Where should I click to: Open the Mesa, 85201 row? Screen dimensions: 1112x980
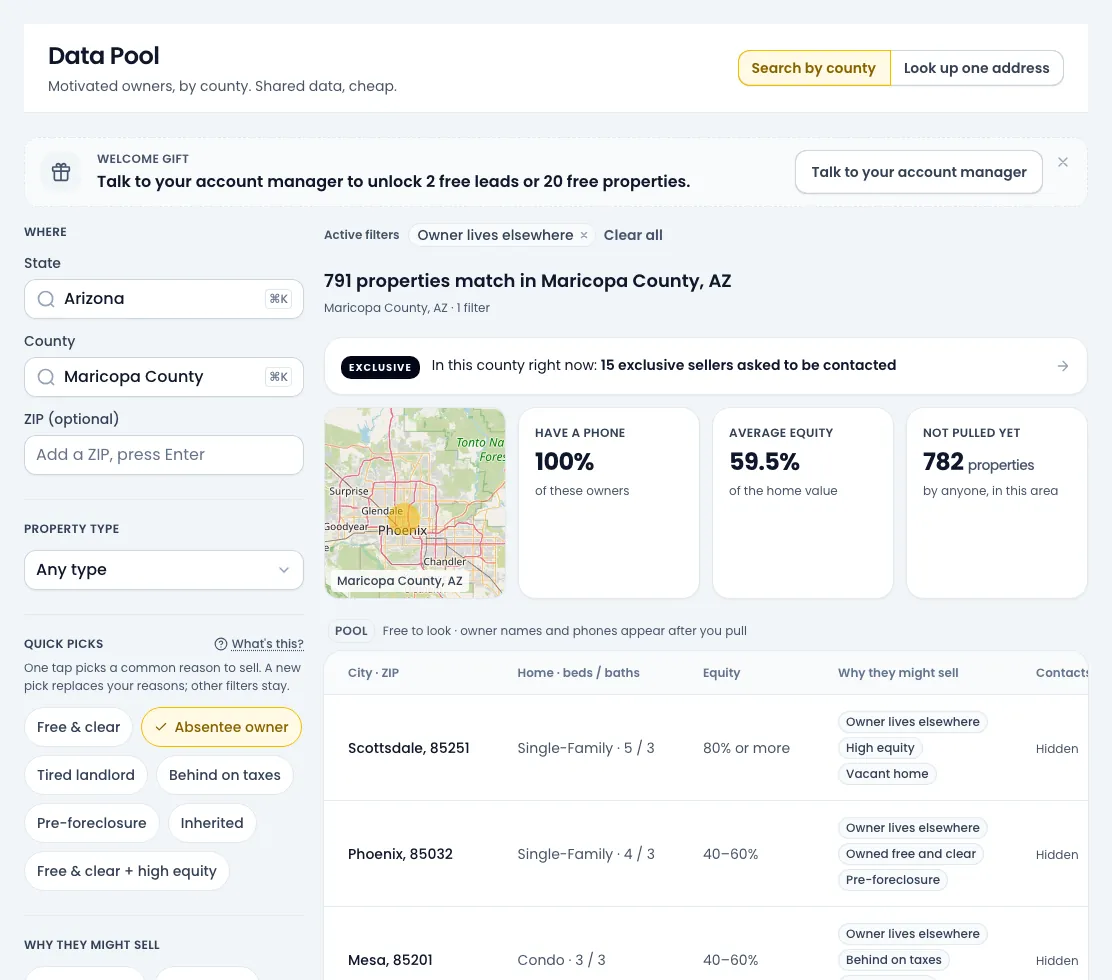pos(706,944)
